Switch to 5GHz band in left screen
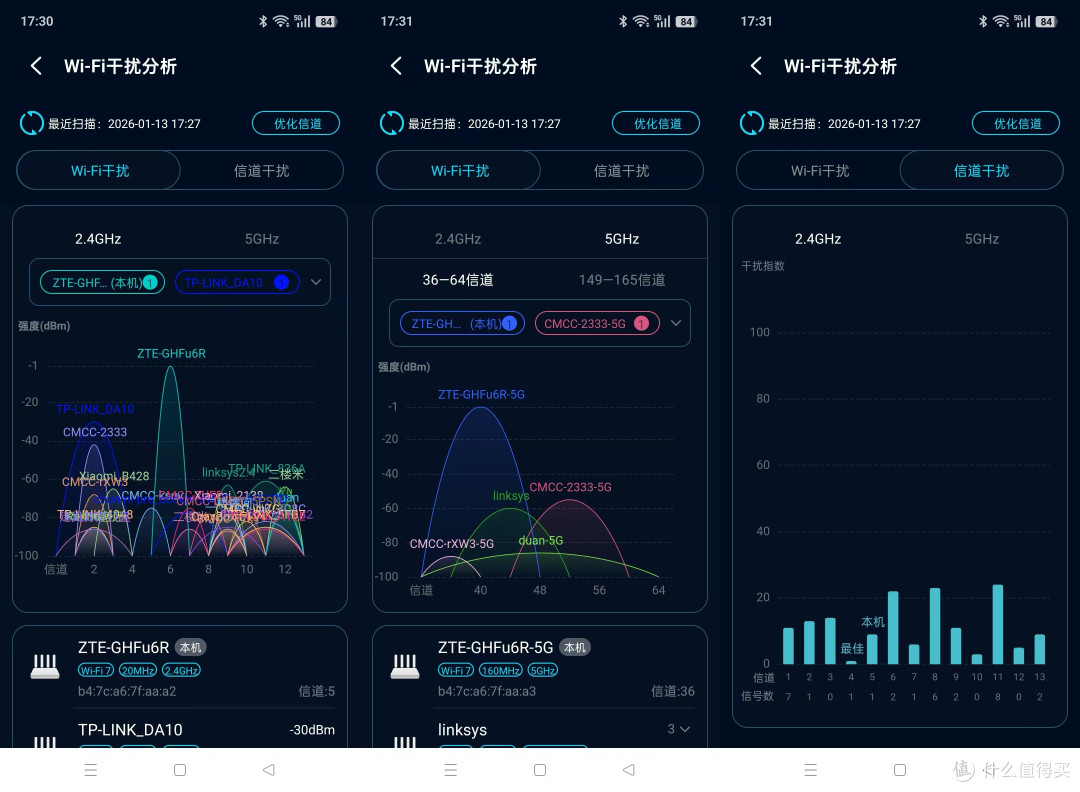 click(262, 239)
